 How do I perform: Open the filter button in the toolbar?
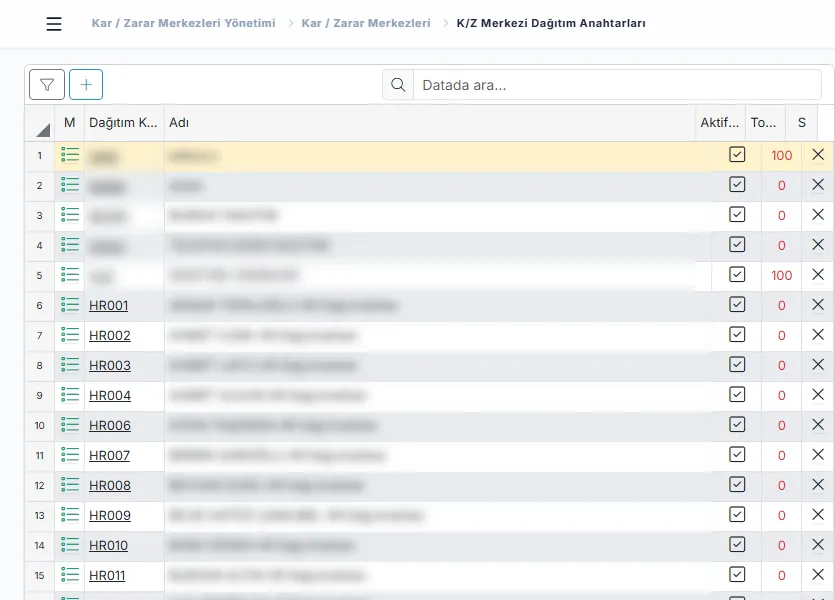(x=47, y=85)
